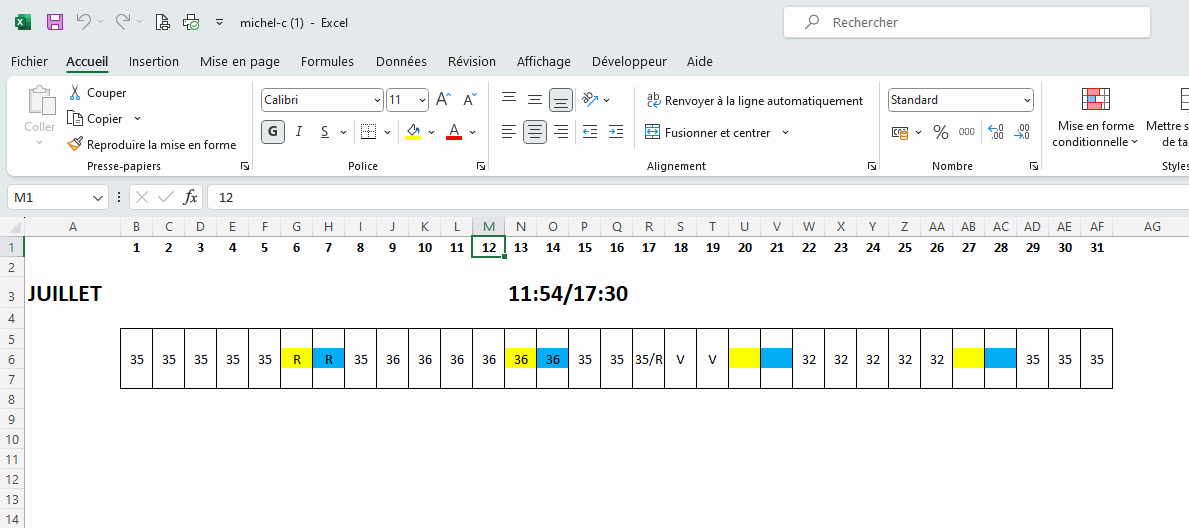Expand Fusionner et centrer dropdown arrow
This screenshot has width=1189, height=528.
[785, 132]
